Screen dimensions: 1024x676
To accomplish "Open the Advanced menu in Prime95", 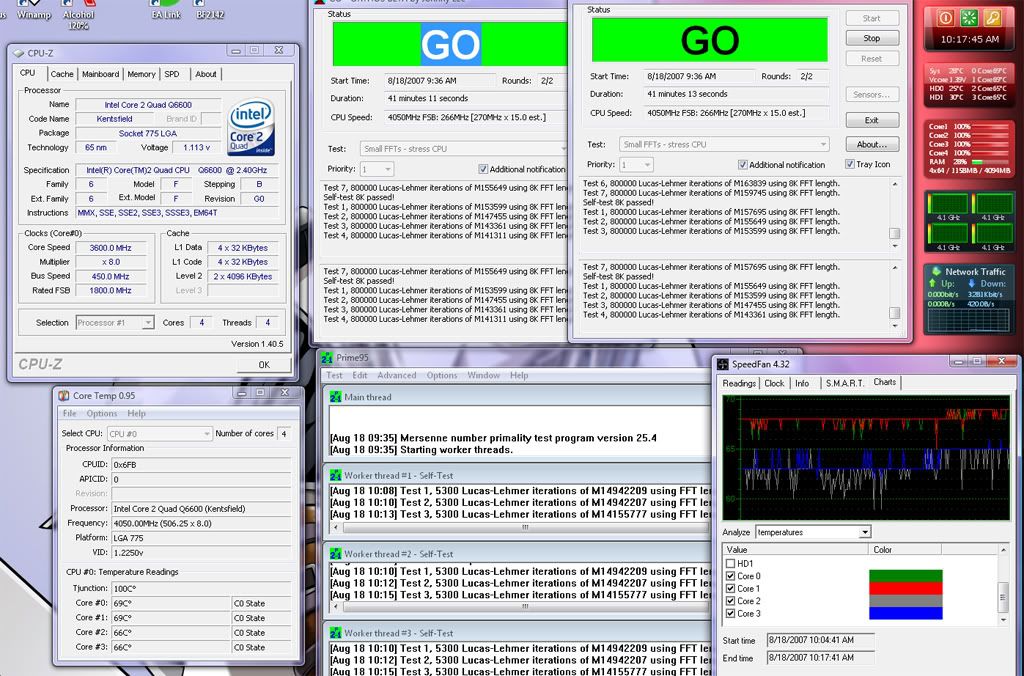I will tap(396, 376).
